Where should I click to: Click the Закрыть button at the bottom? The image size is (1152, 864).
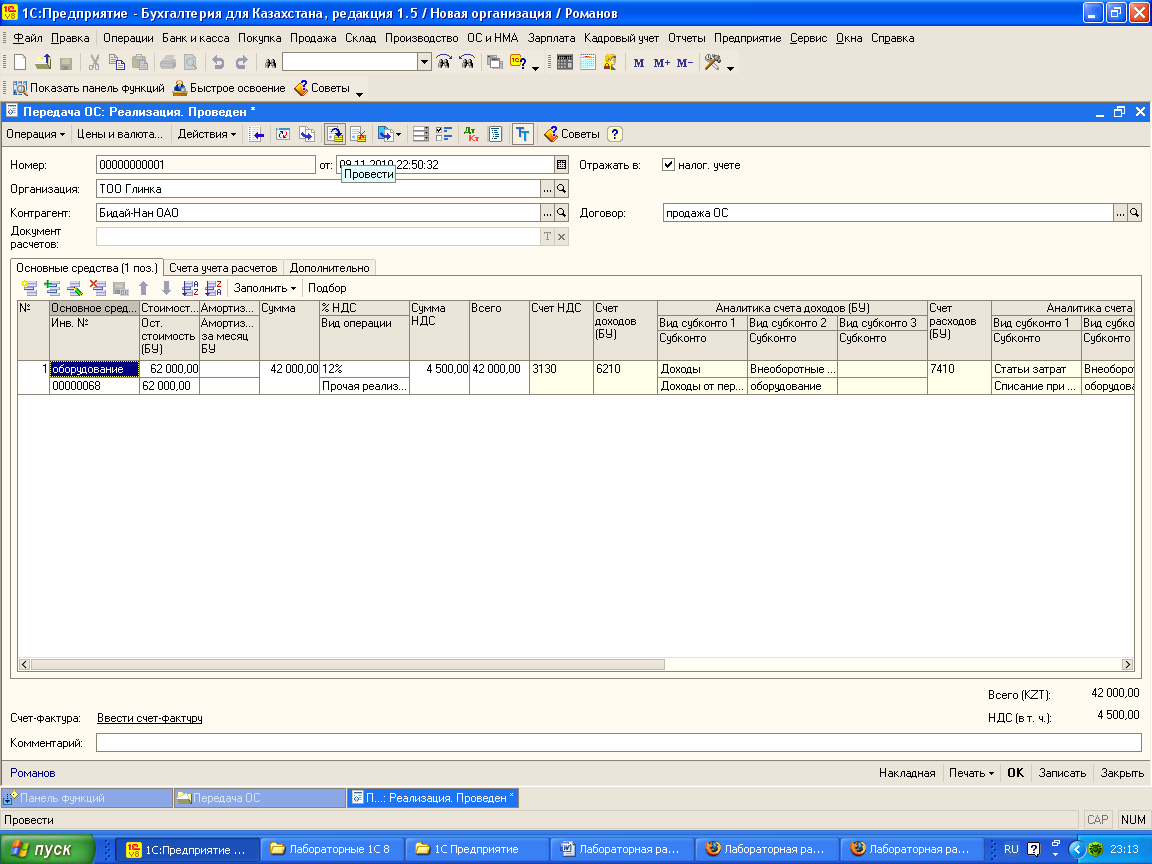(1122, 773)
